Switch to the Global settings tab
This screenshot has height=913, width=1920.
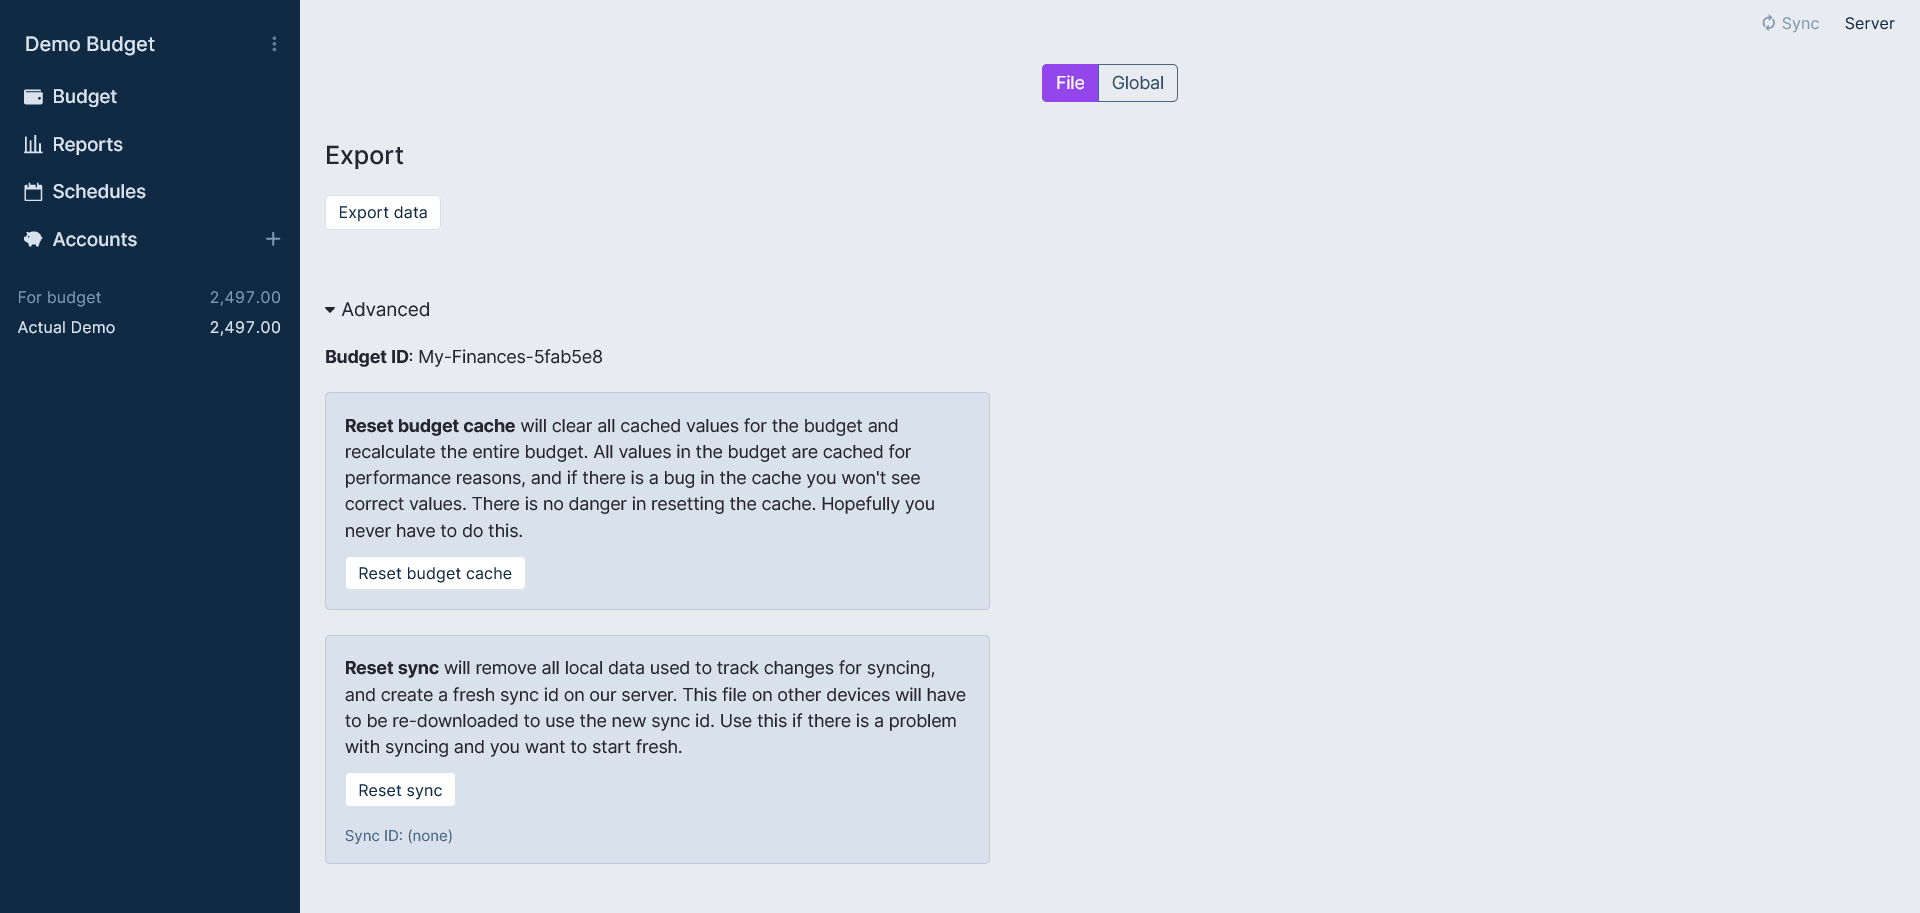tap(1137, 83)
